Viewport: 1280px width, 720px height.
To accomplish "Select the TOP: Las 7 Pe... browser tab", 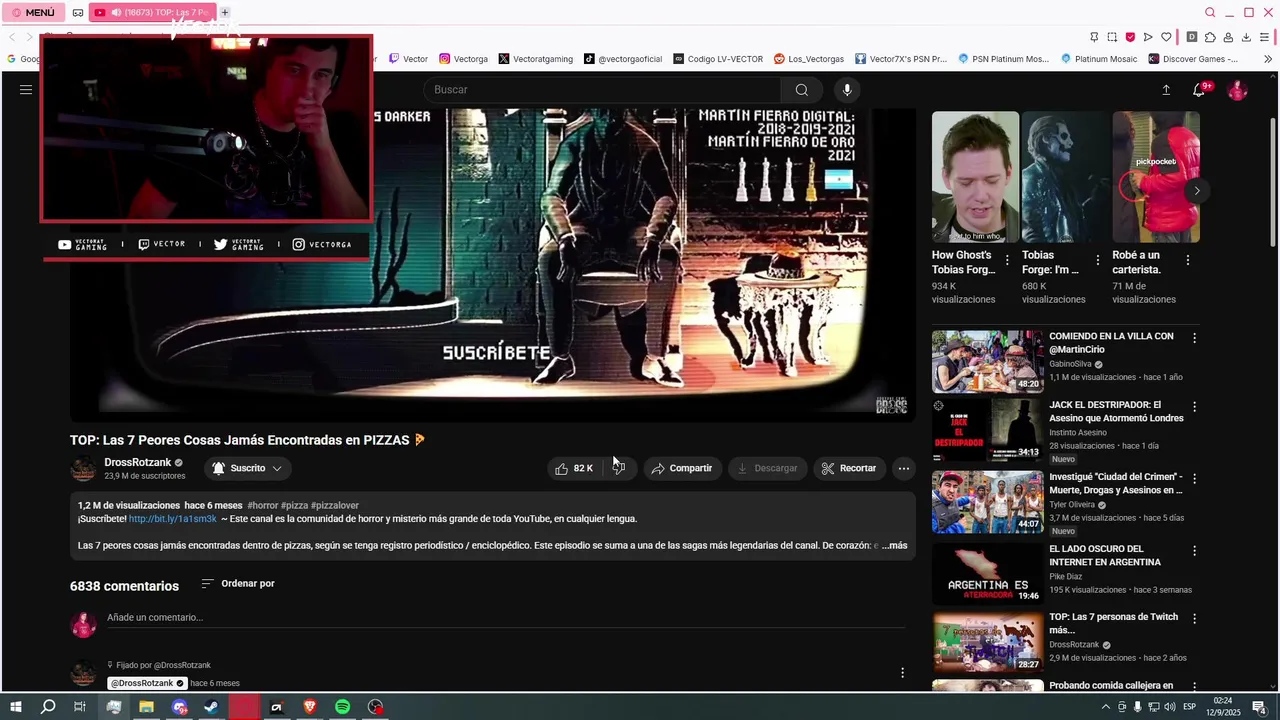I will pos(153,12).
